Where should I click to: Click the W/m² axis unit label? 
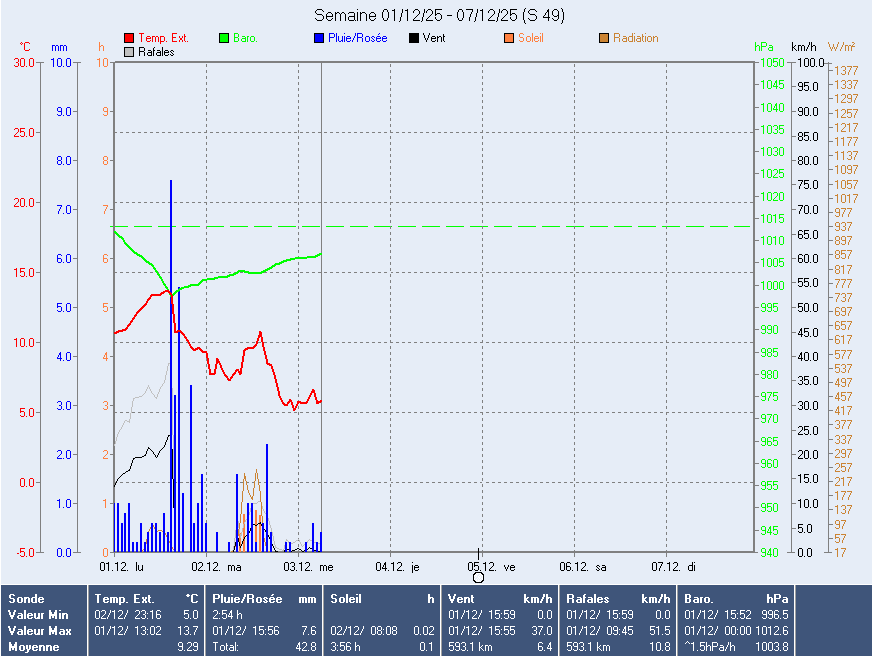coord(842,47)
